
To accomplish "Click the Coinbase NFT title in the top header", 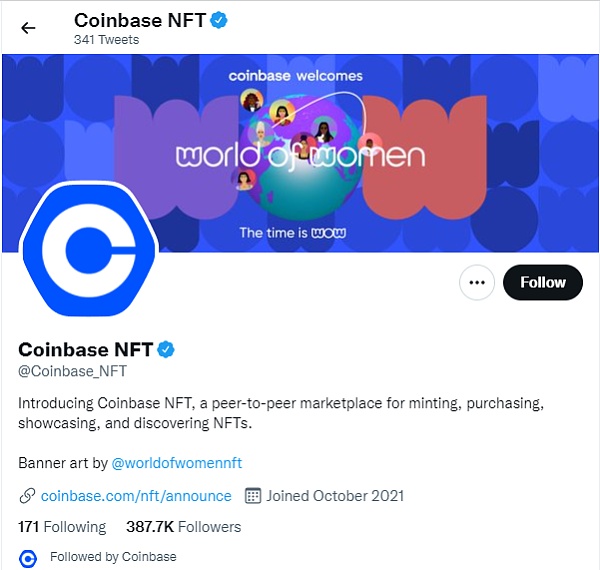I will click(138, 20).
